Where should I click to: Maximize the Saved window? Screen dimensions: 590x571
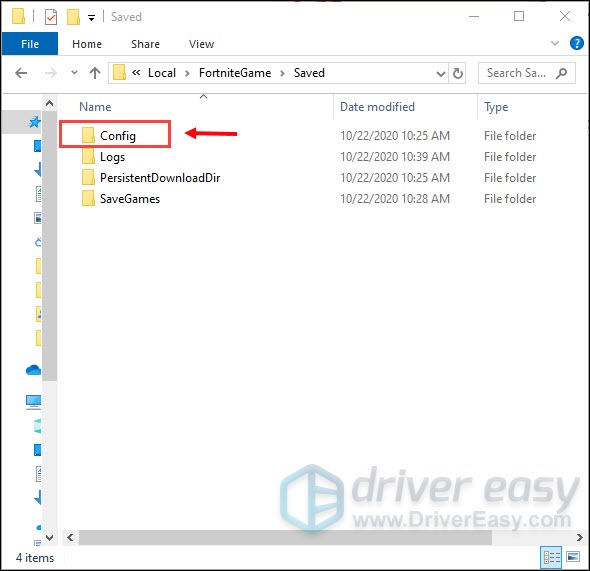tap(519, 16)
